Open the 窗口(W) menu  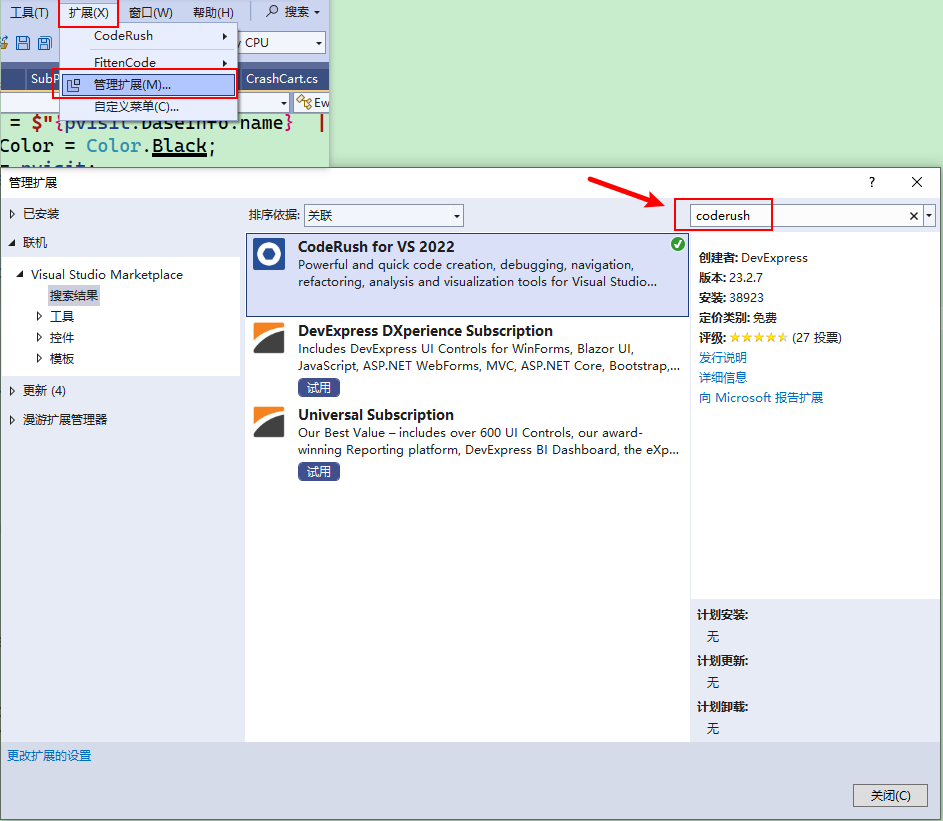pyautogui.click(x=150, y=13)
